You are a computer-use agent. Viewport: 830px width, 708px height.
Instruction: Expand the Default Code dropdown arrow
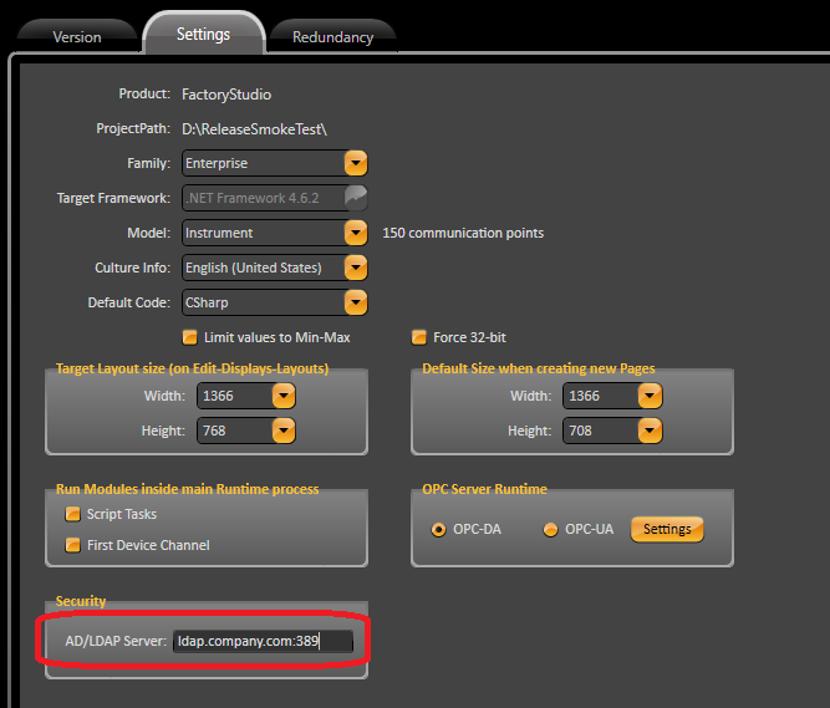point(356,303)
